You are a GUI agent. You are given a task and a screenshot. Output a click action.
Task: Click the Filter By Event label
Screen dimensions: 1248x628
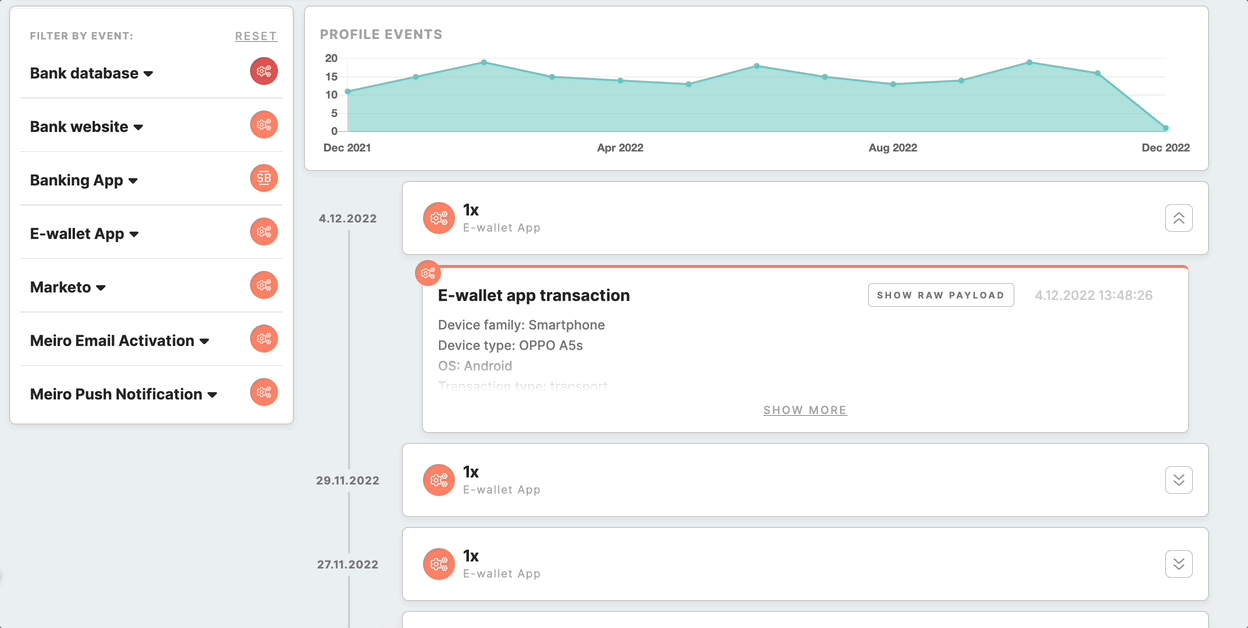click(82, 36)
